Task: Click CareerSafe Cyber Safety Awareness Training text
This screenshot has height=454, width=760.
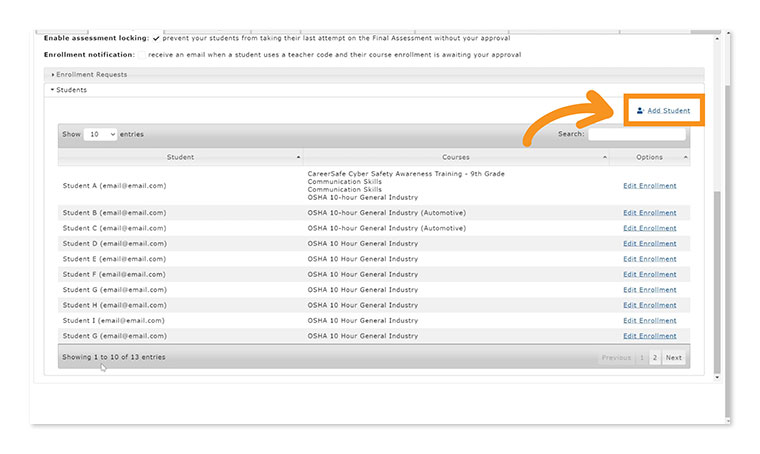Action: 406,173
